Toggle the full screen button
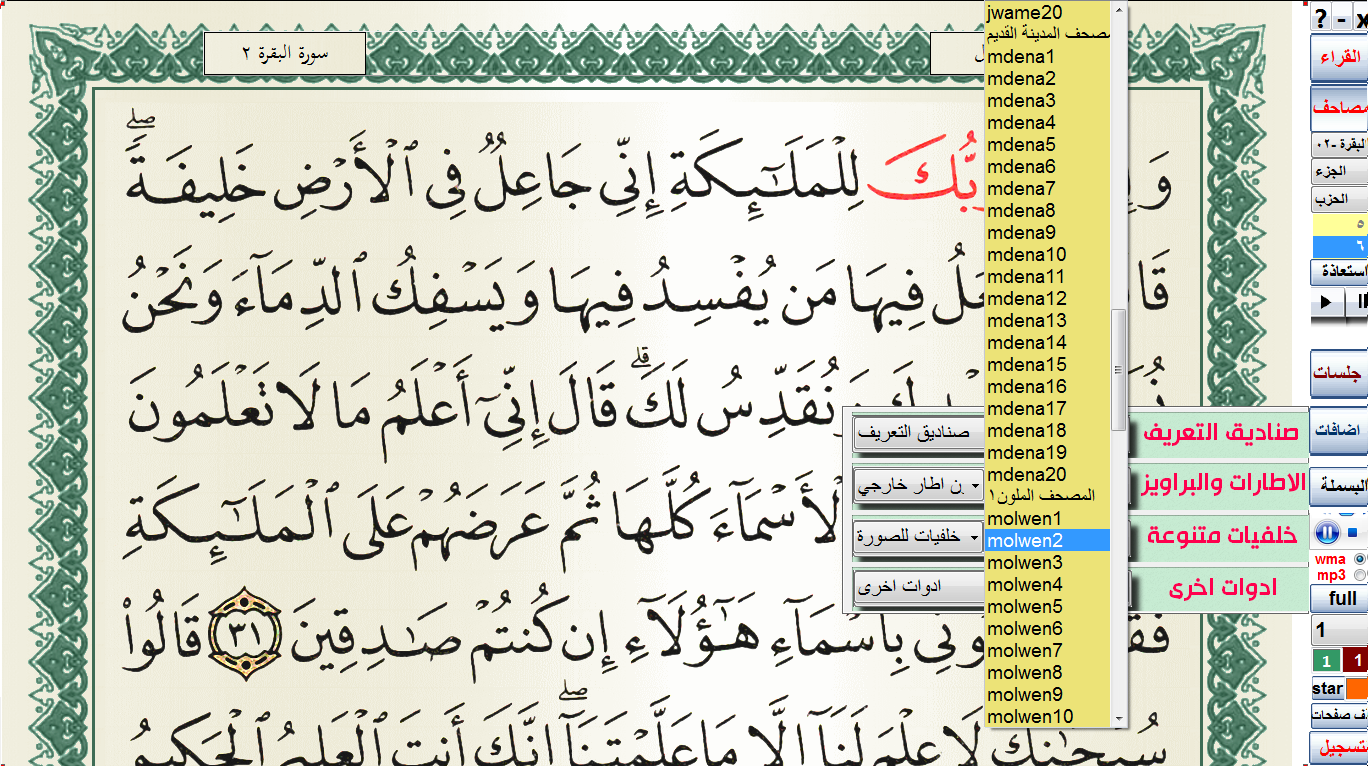1368x766 pixels. 1342,598
